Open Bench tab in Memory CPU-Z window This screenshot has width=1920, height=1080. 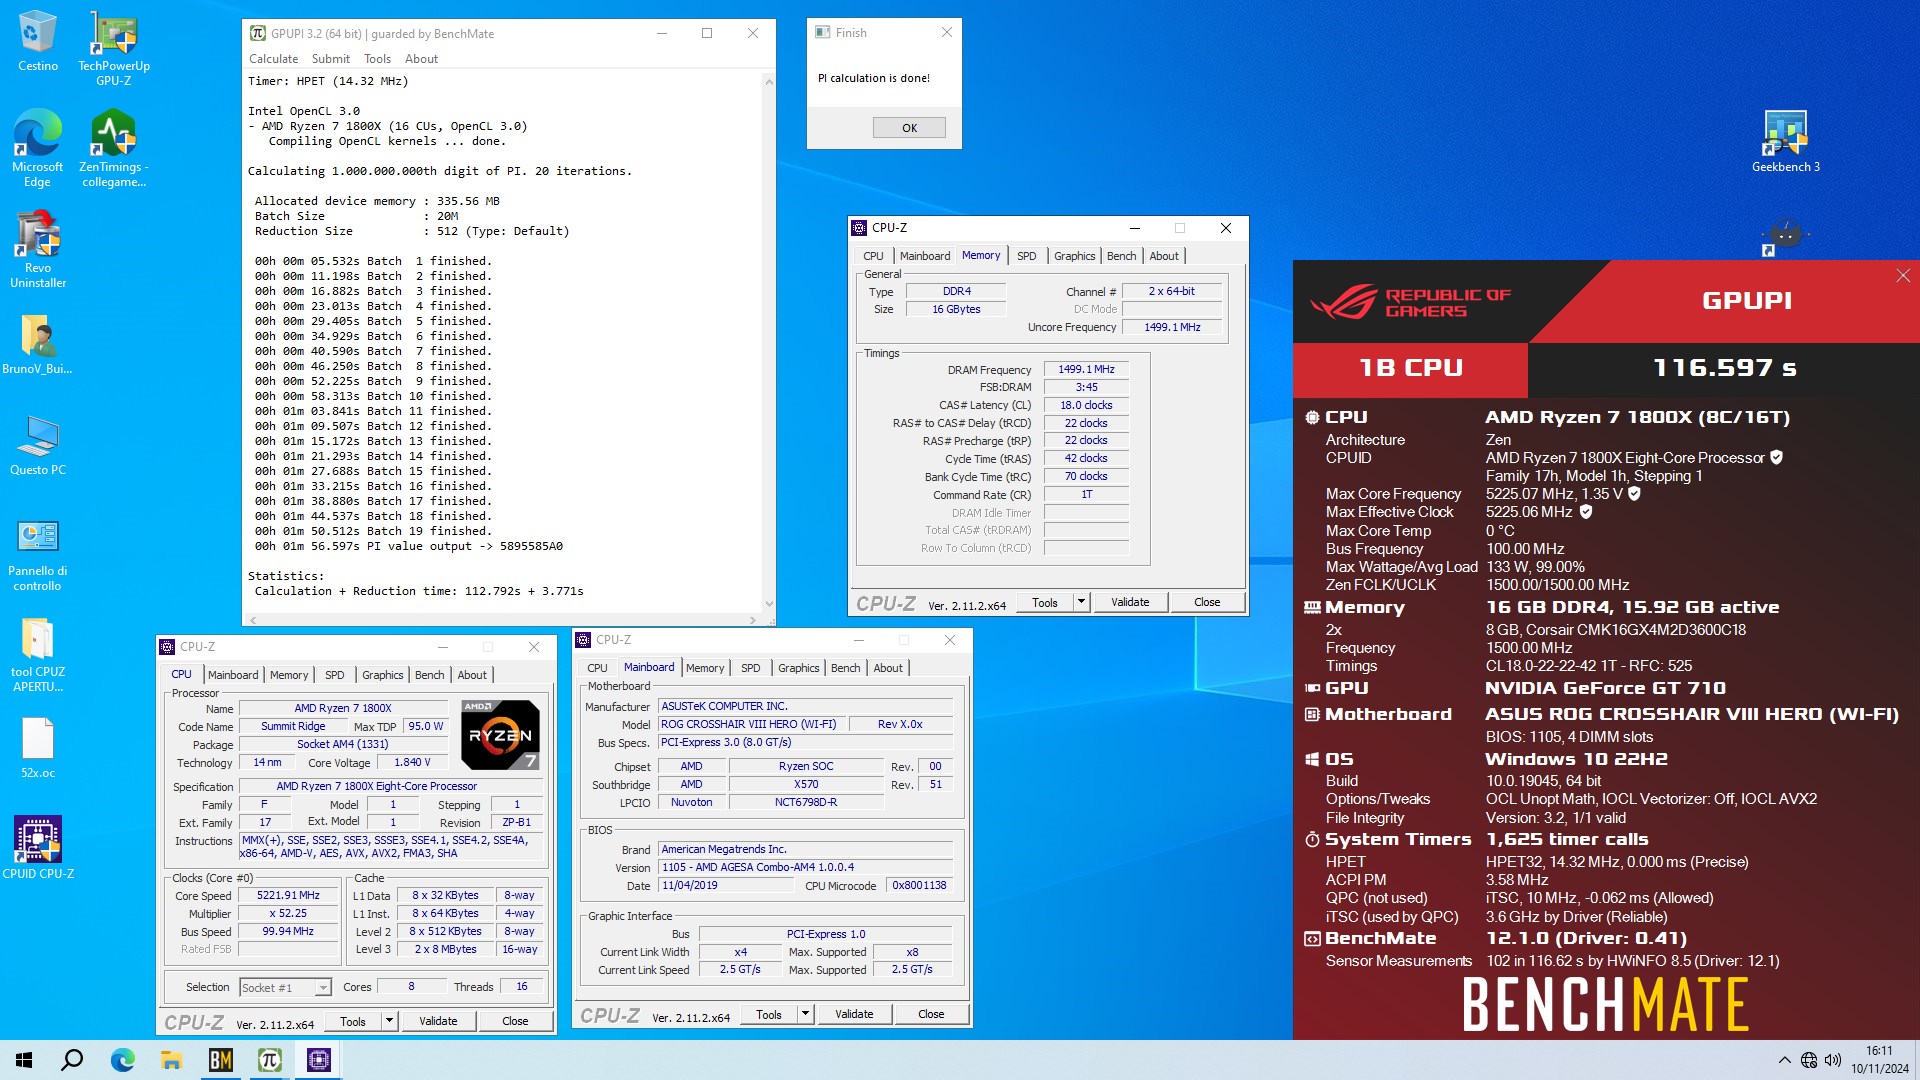click(1121, 256)
